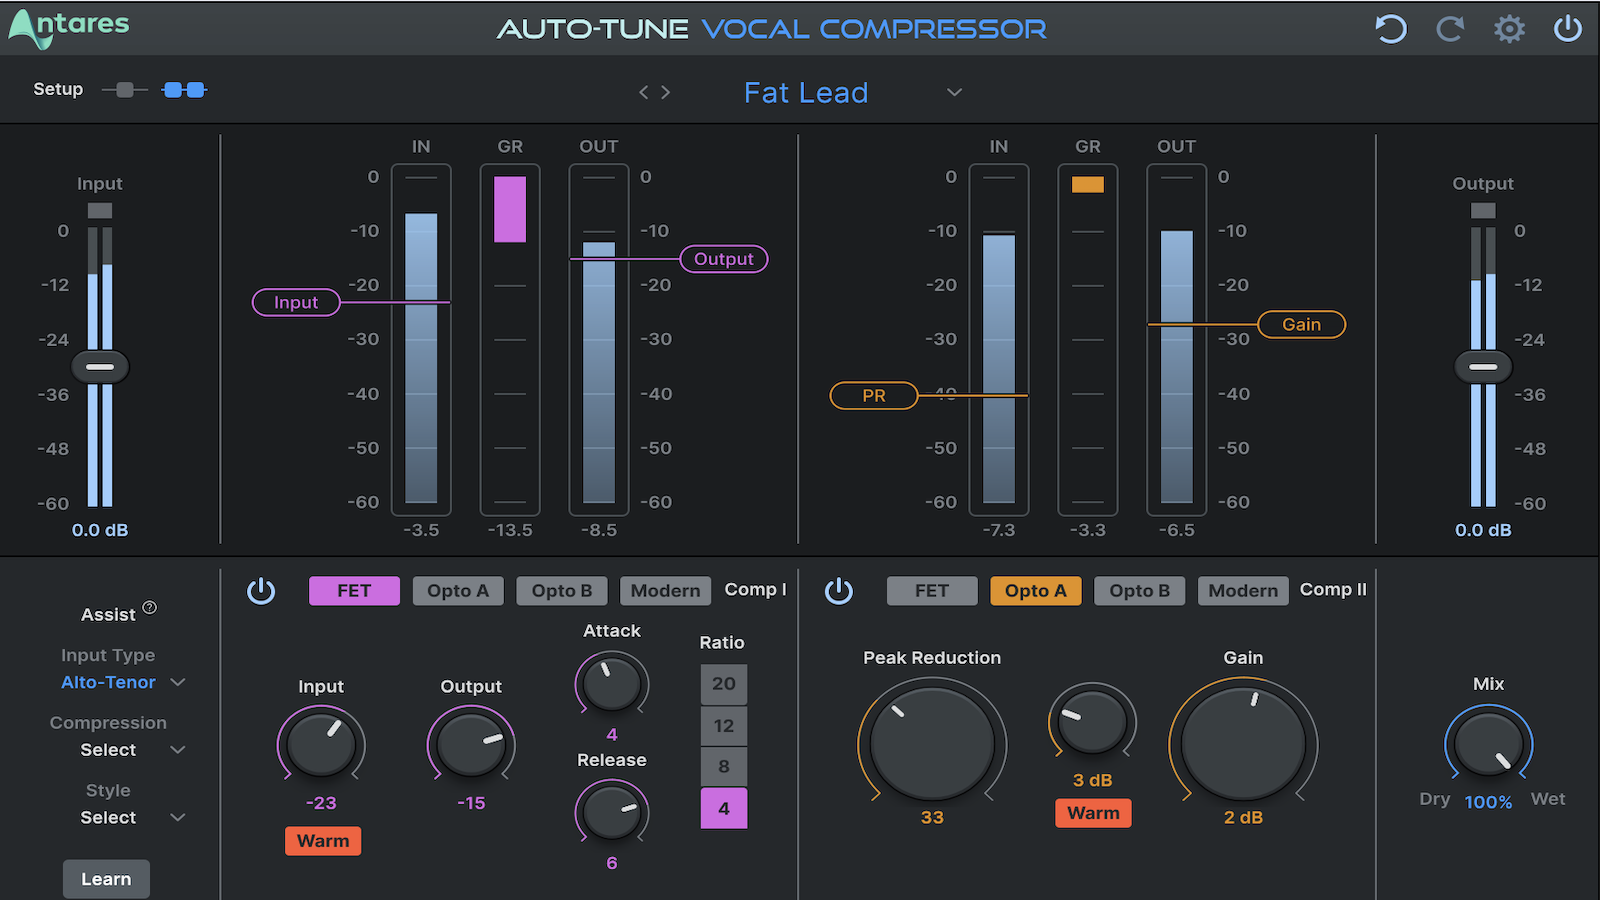Click the undo arrow icon
The height and width of the screenshot is (900, 1600).
pos(1389,29)
